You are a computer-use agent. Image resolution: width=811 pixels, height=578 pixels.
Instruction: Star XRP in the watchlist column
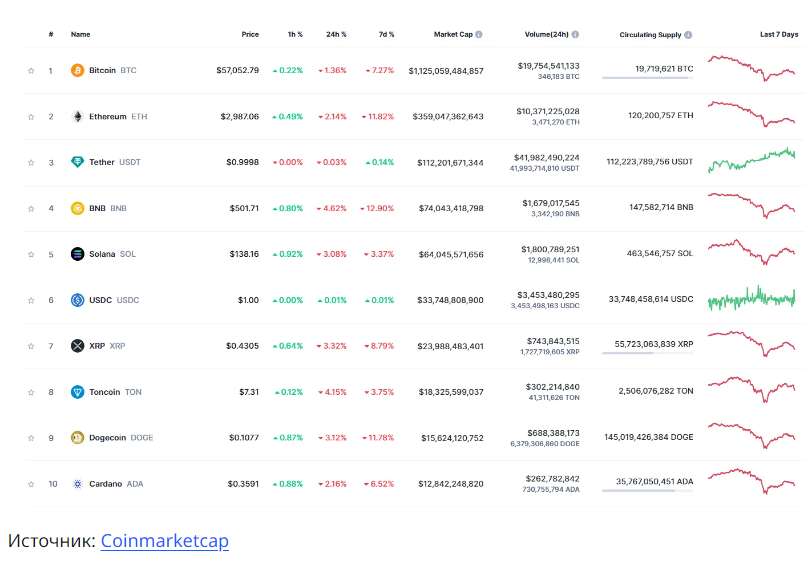(31, 346)
